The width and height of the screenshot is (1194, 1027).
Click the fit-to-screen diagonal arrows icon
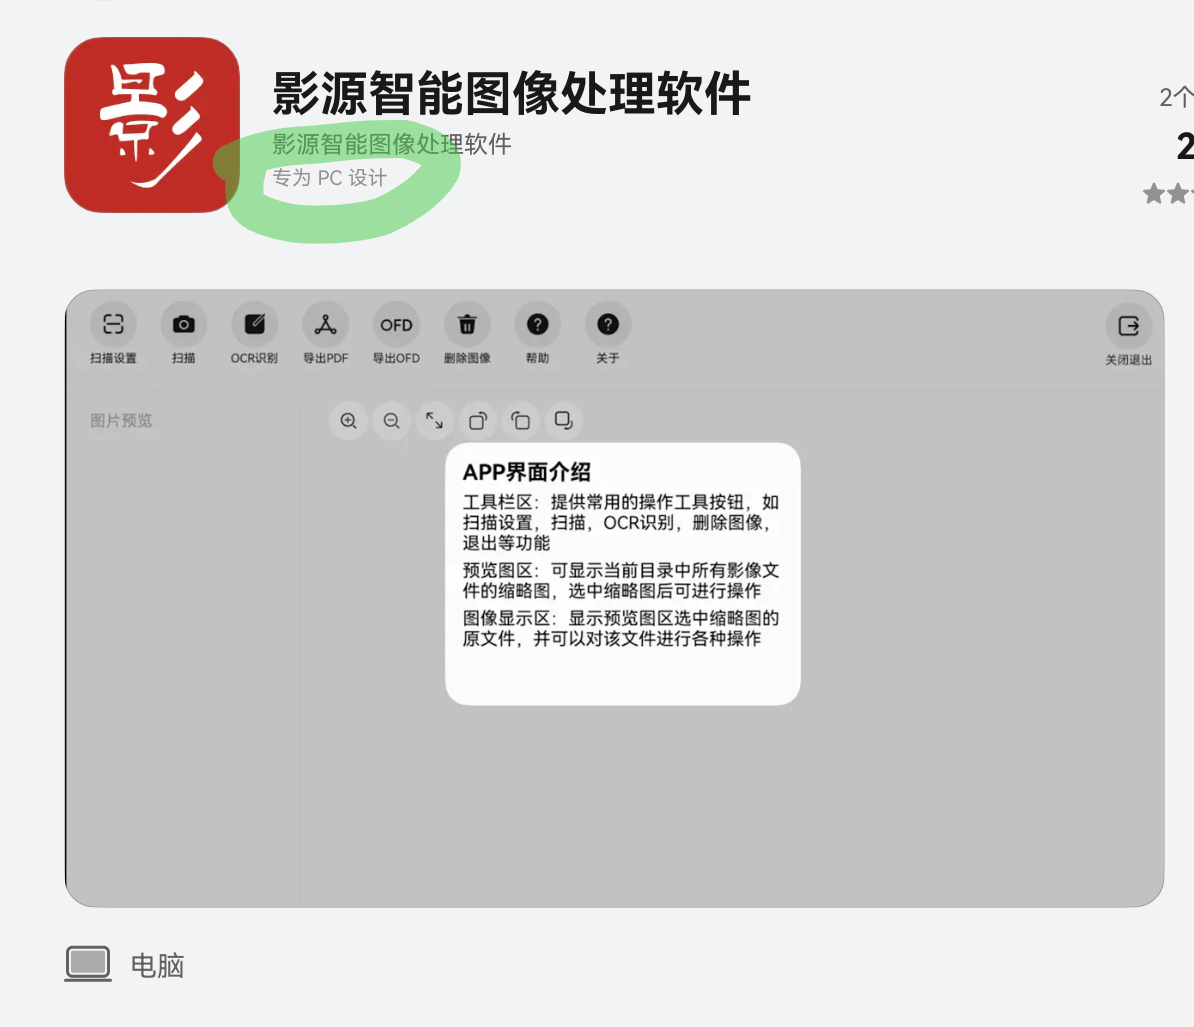click(434, 421)
